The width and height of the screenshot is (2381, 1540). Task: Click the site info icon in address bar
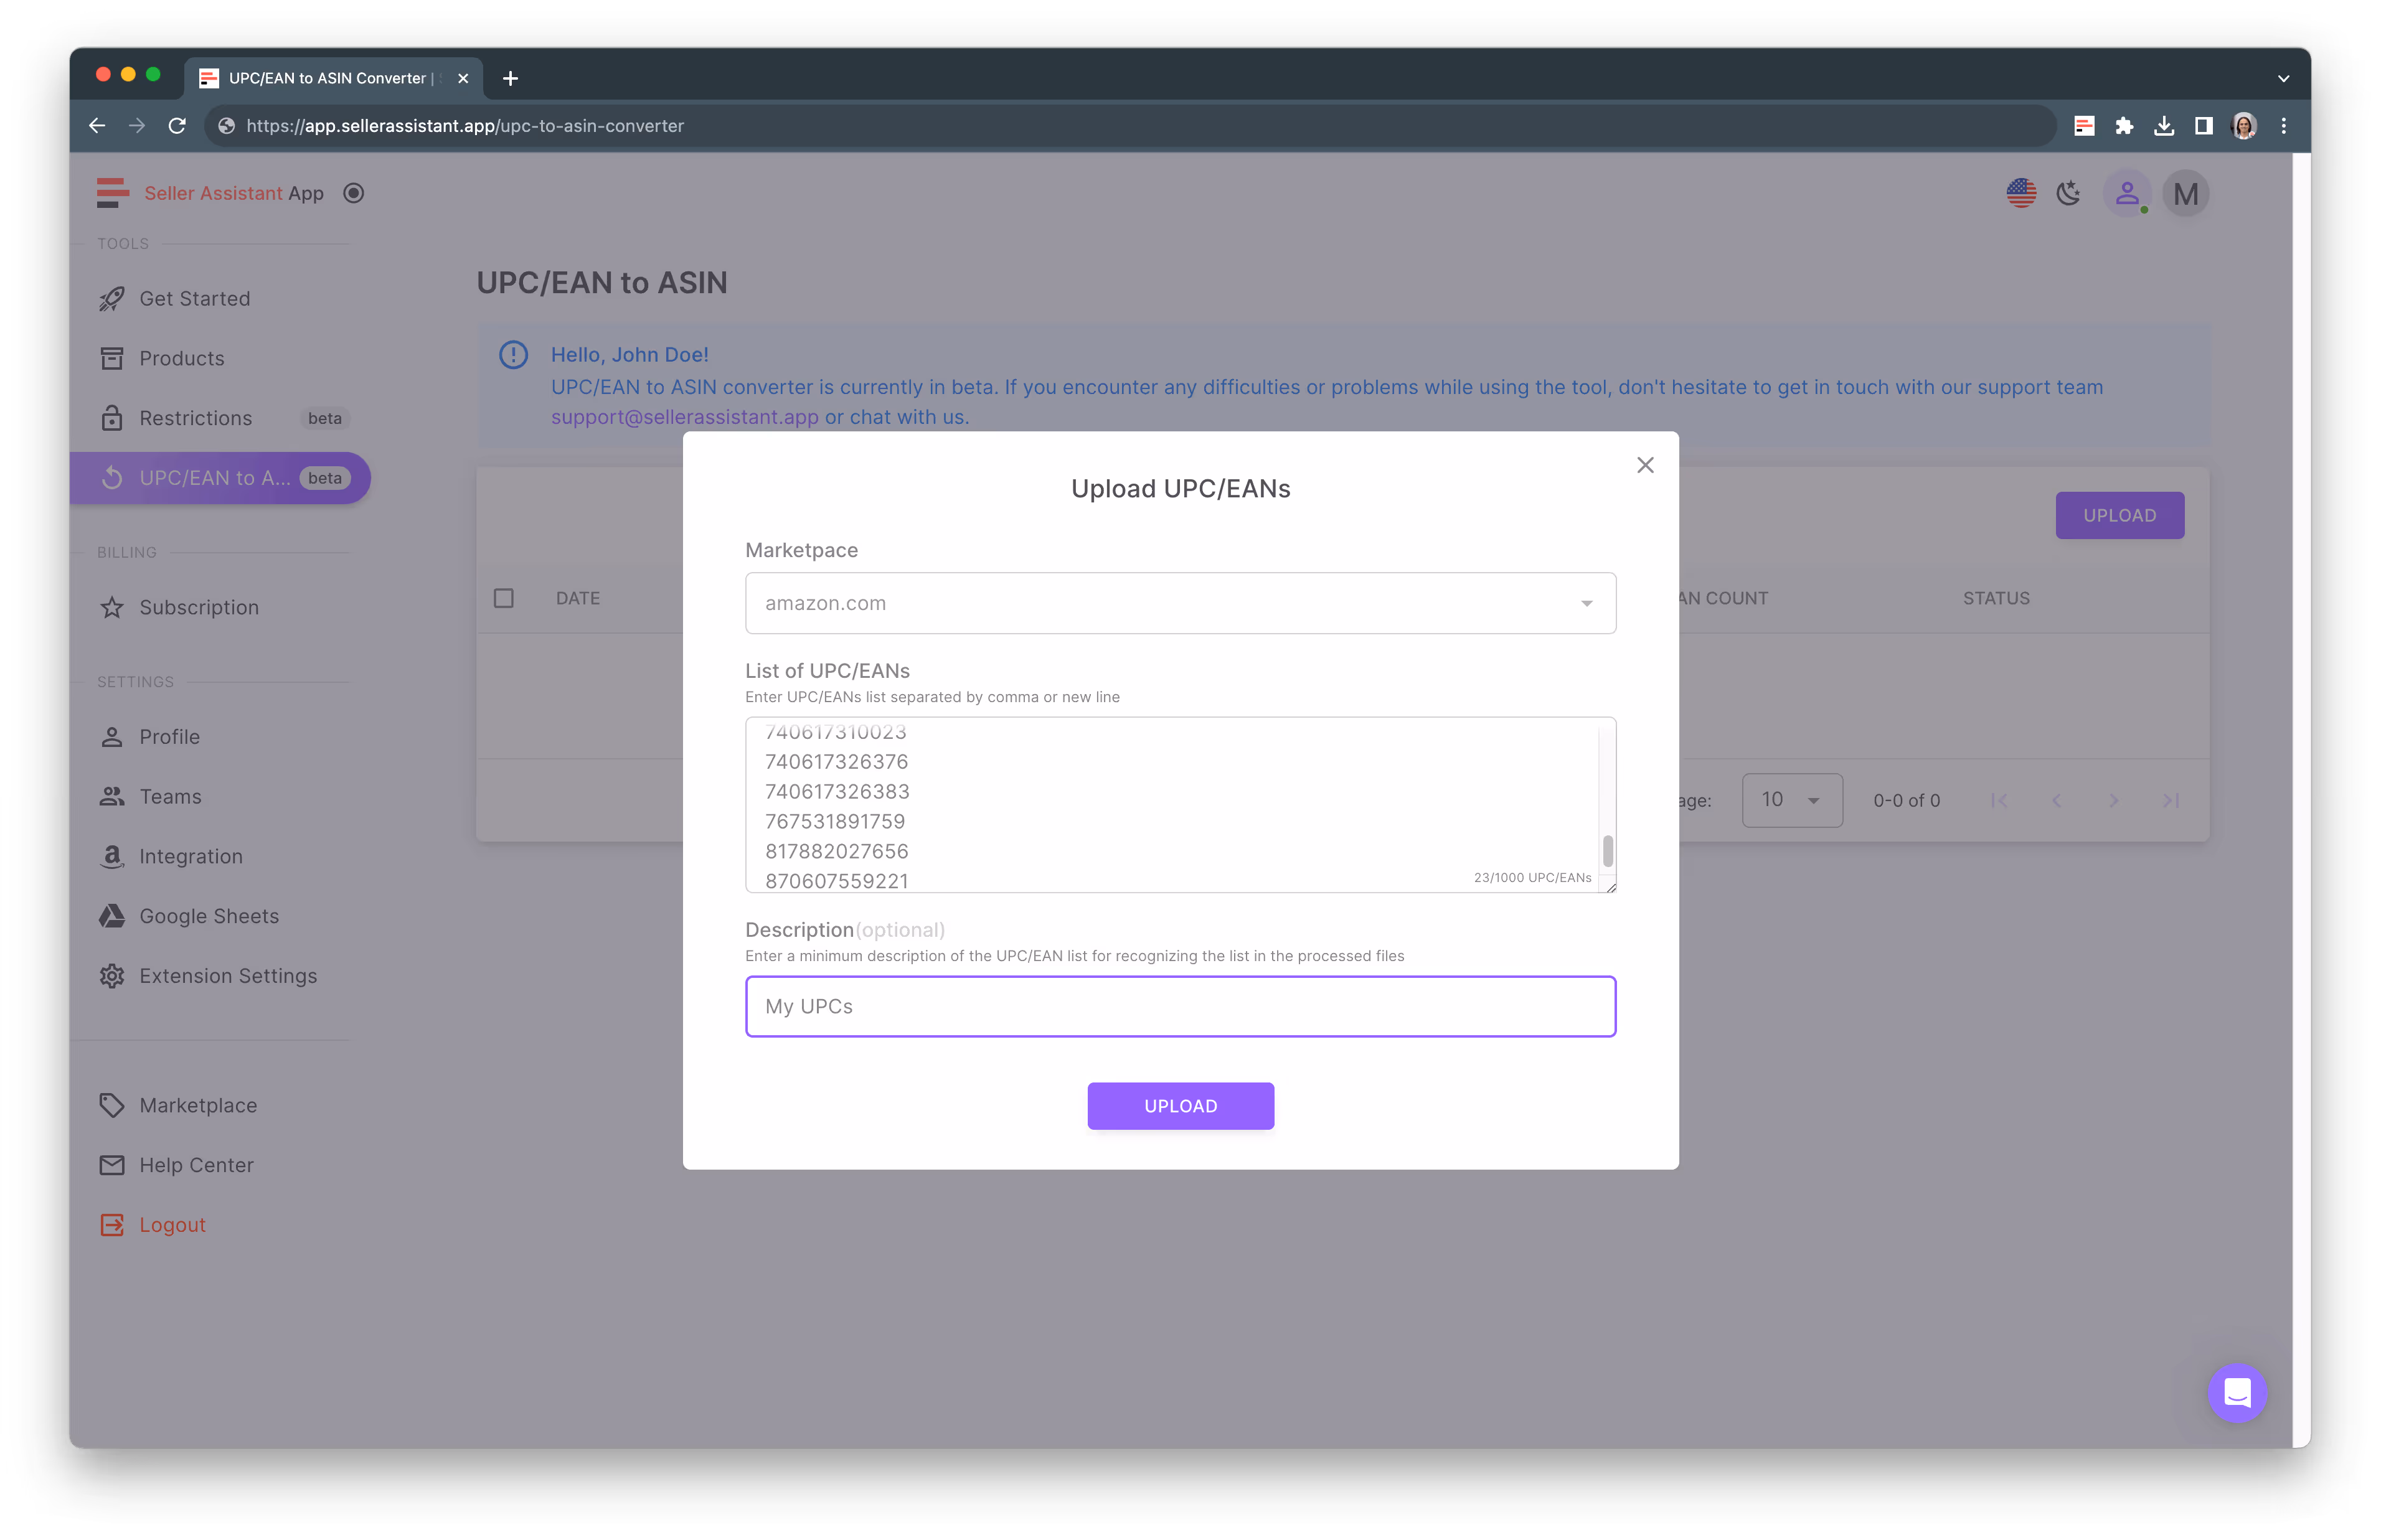(x=227, y=126)
